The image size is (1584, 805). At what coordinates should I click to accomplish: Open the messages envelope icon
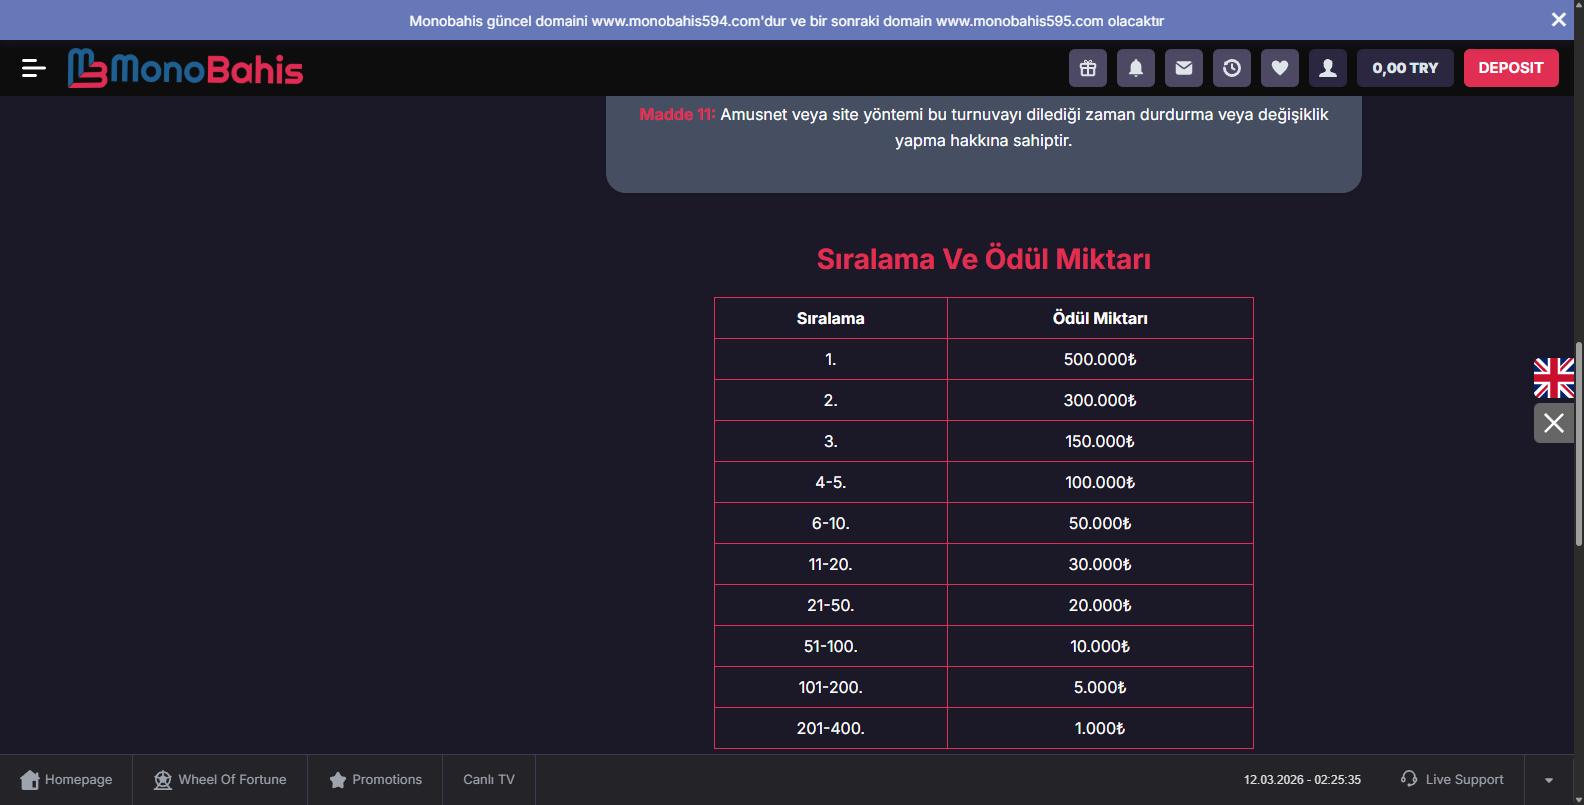(1184, 68)
